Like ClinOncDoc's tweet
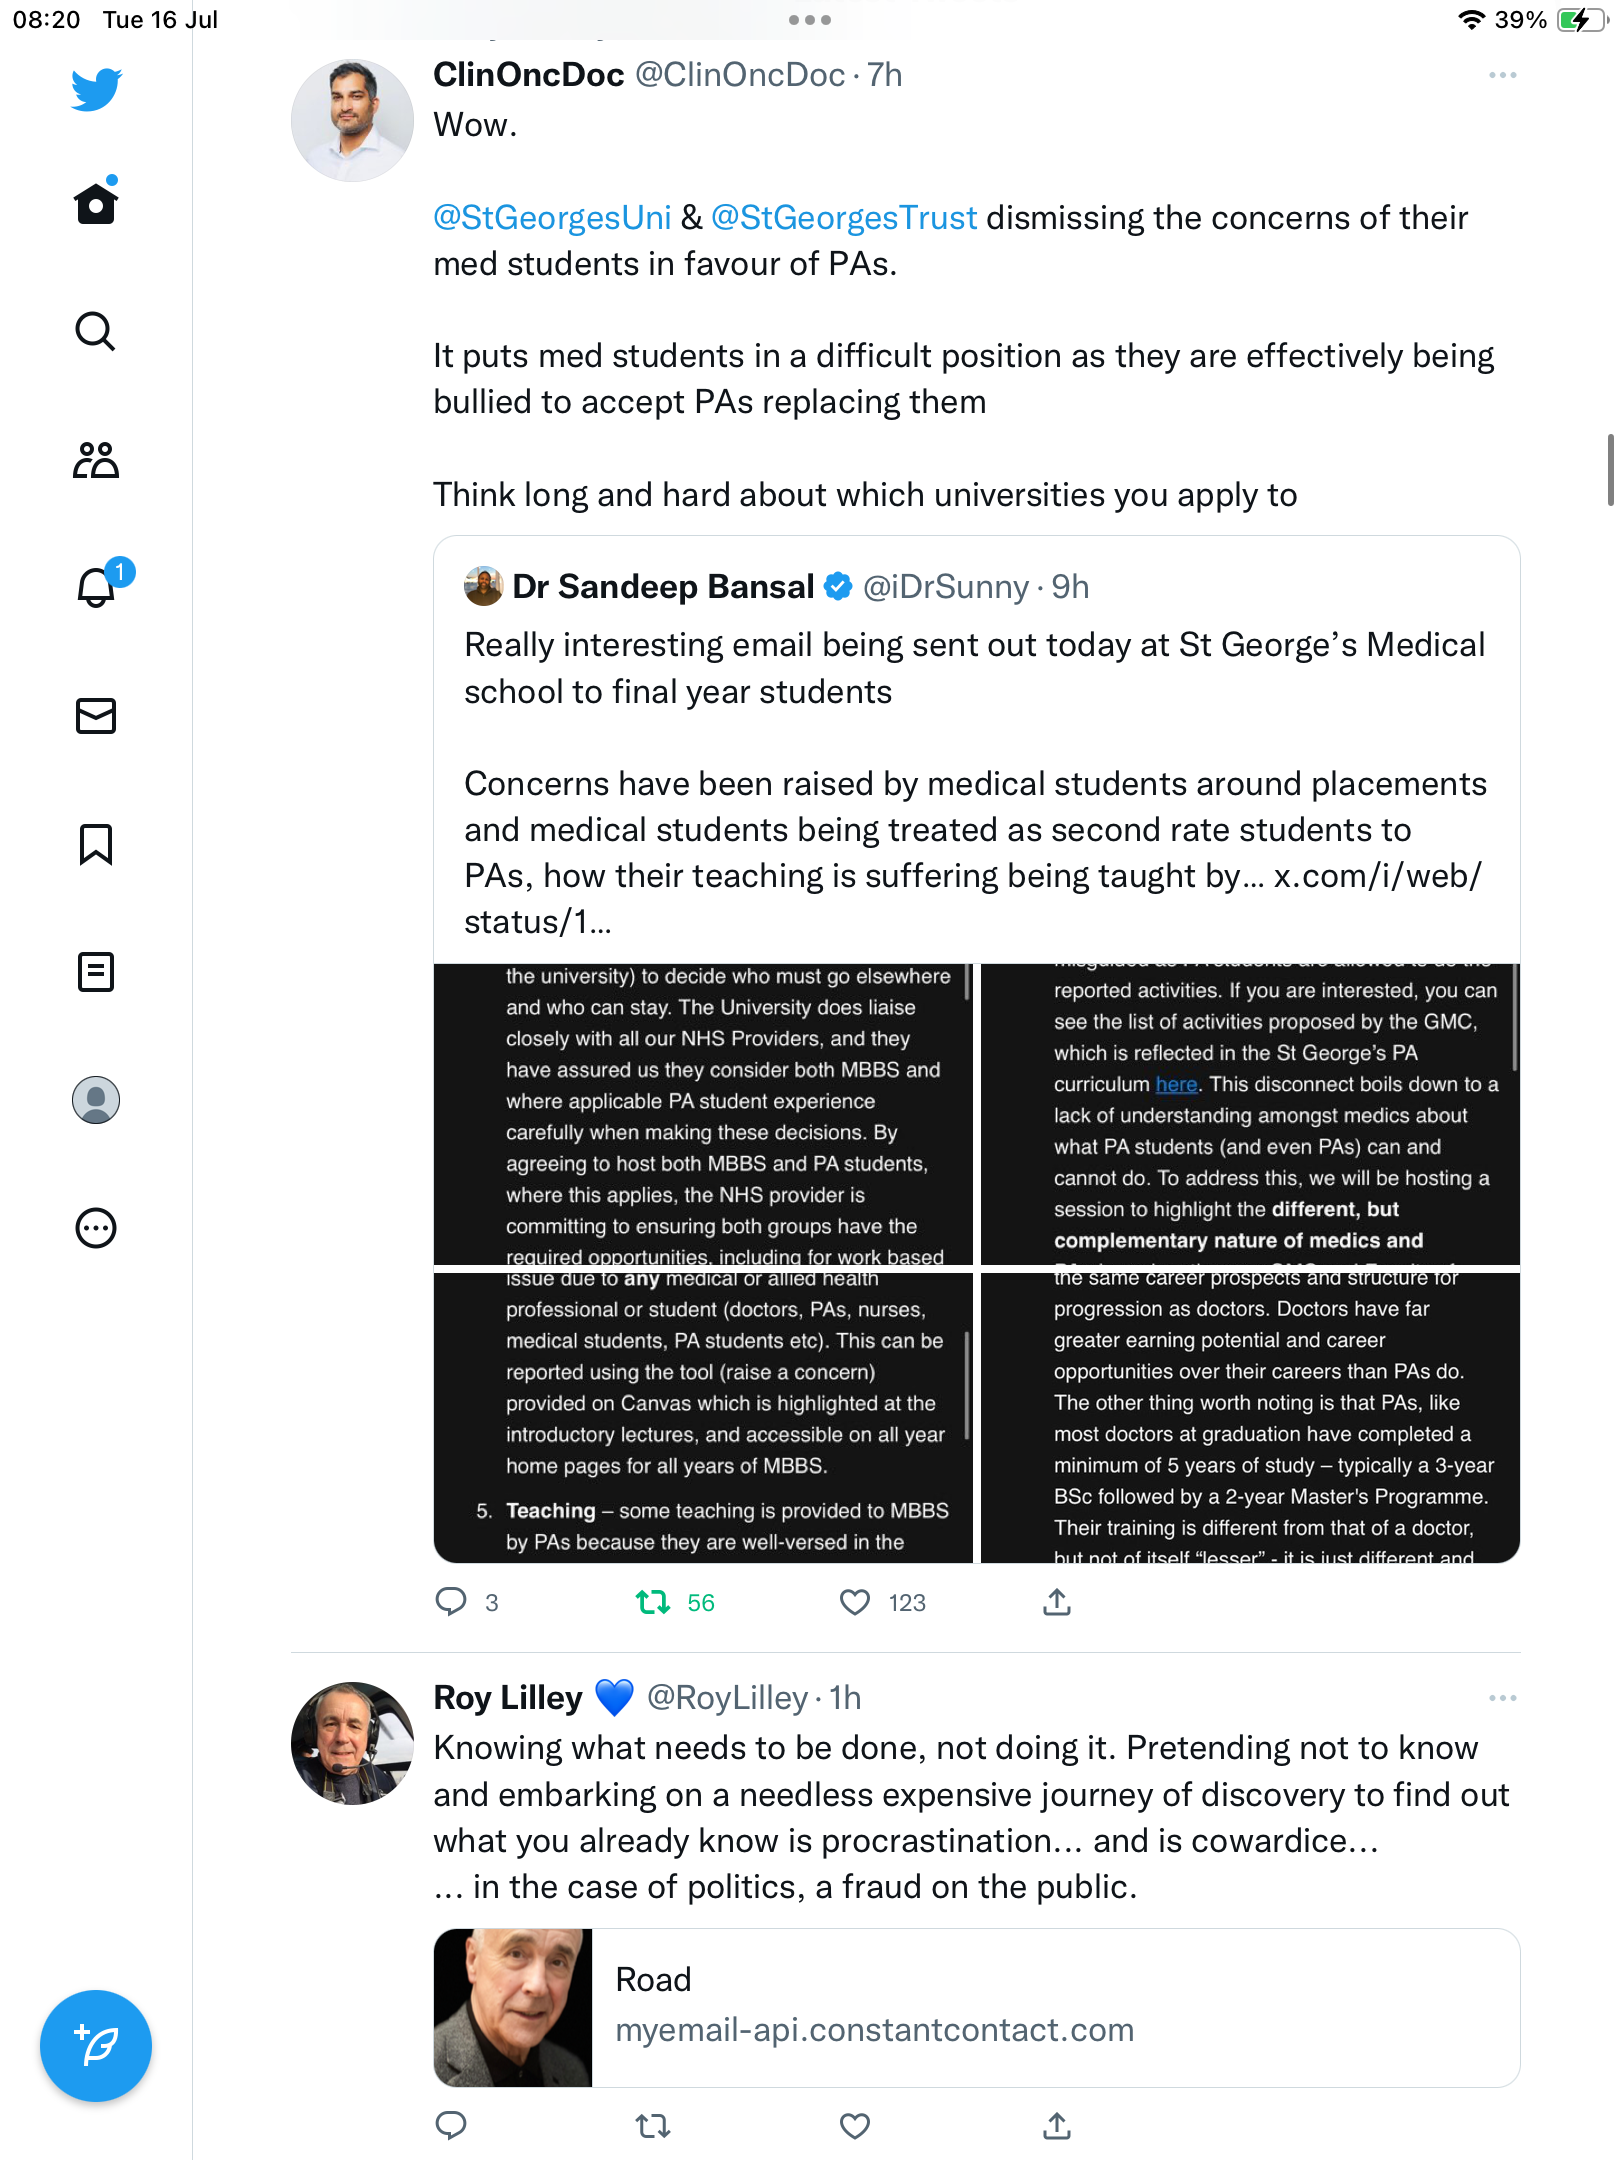 (x=855, y=1603)
